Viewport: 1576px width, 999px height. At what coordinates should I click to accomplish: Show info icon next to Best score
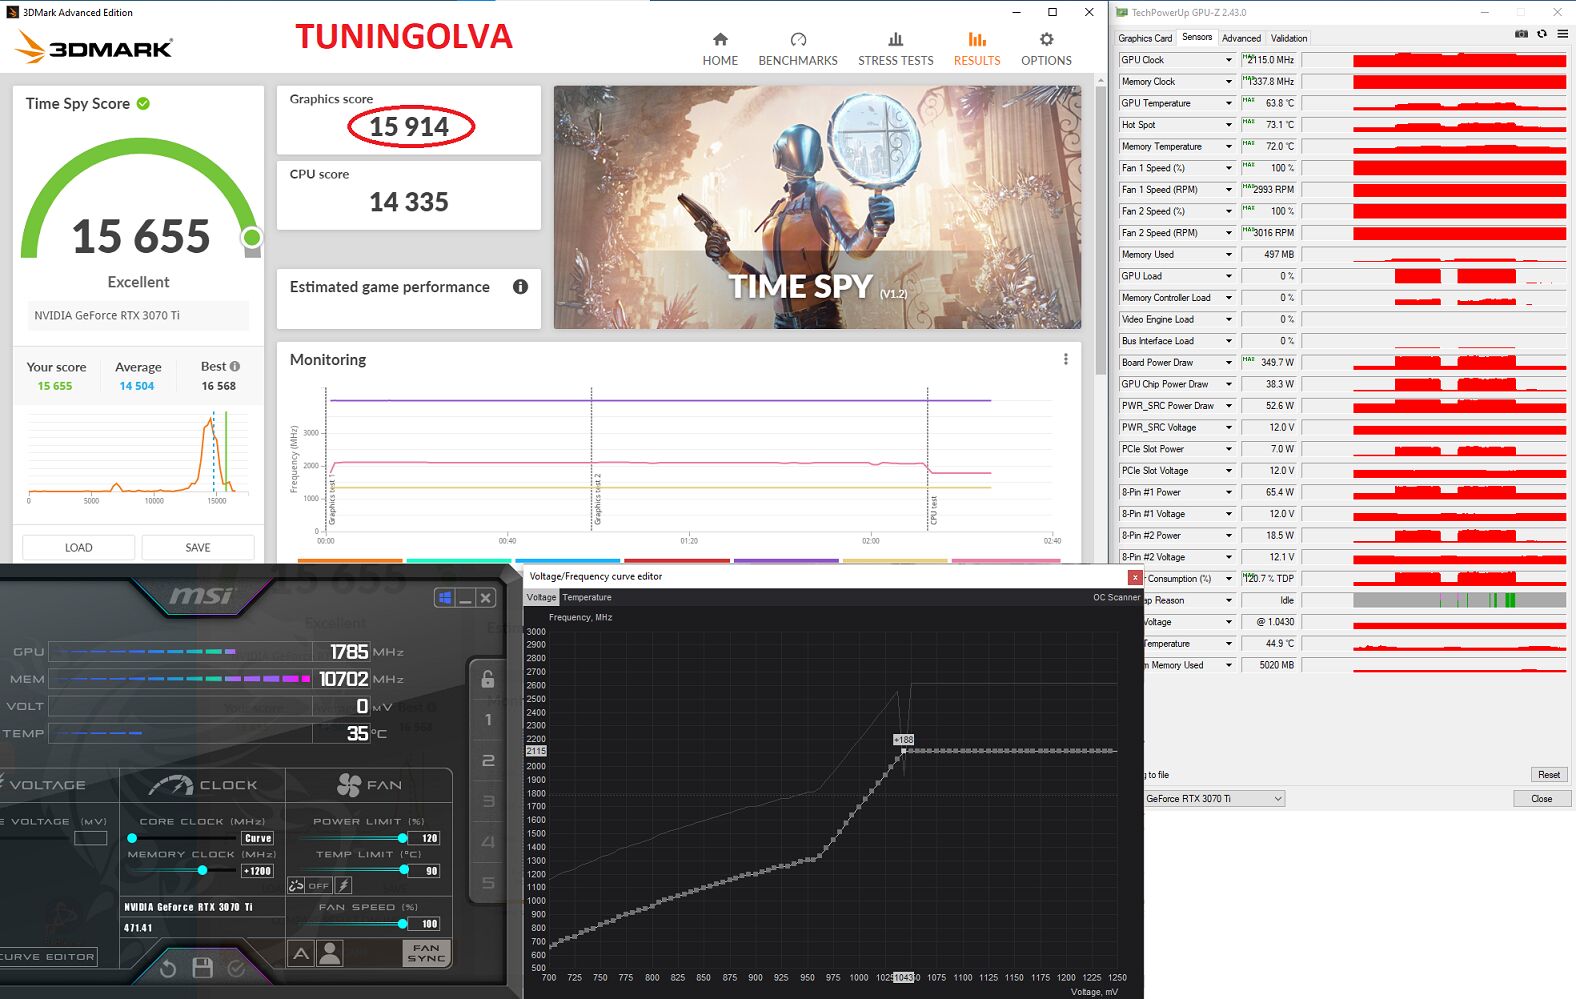coord(235,366)
